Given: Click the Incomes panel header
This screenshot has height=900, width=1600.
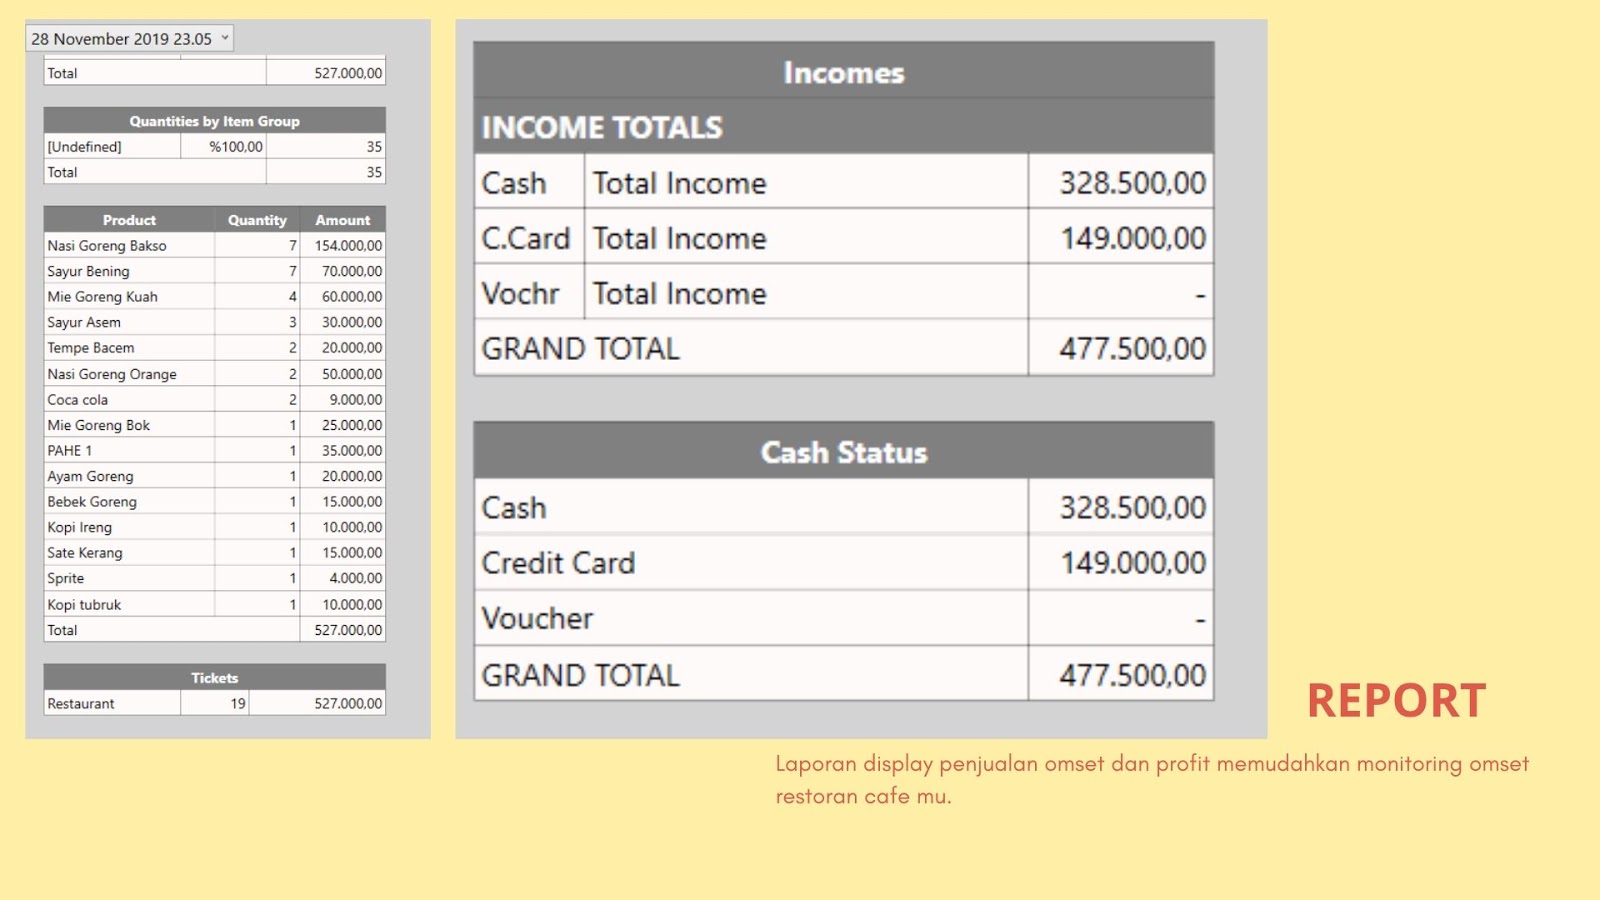Looking at the screenshot, I should tap(844, 72).
